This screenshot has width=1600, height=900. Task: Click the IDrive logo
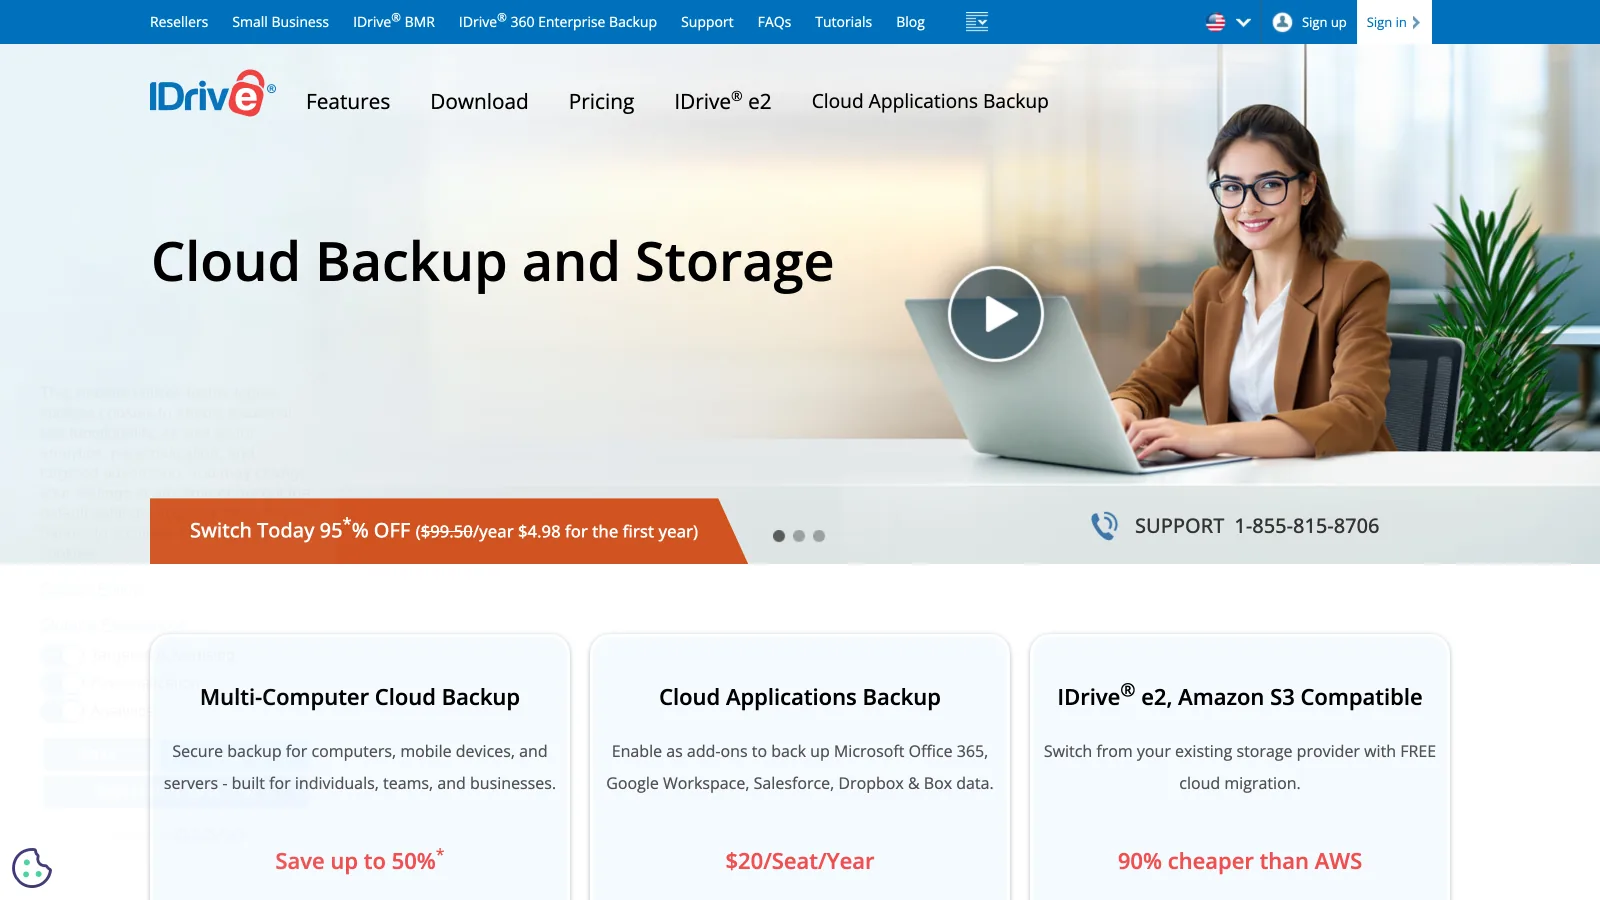coord(212,94)
